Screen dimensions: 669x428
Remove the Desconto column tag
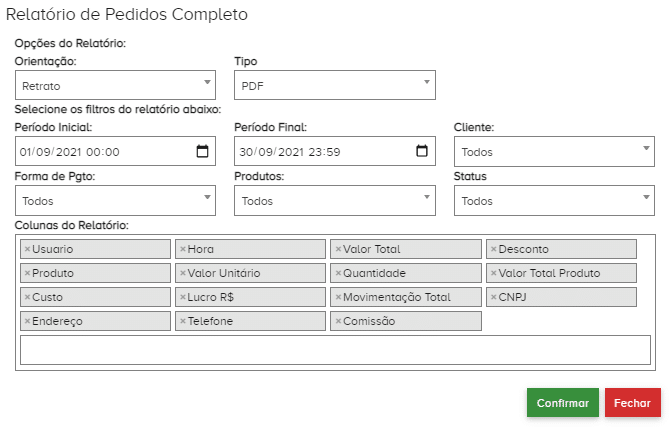point(493,249)
